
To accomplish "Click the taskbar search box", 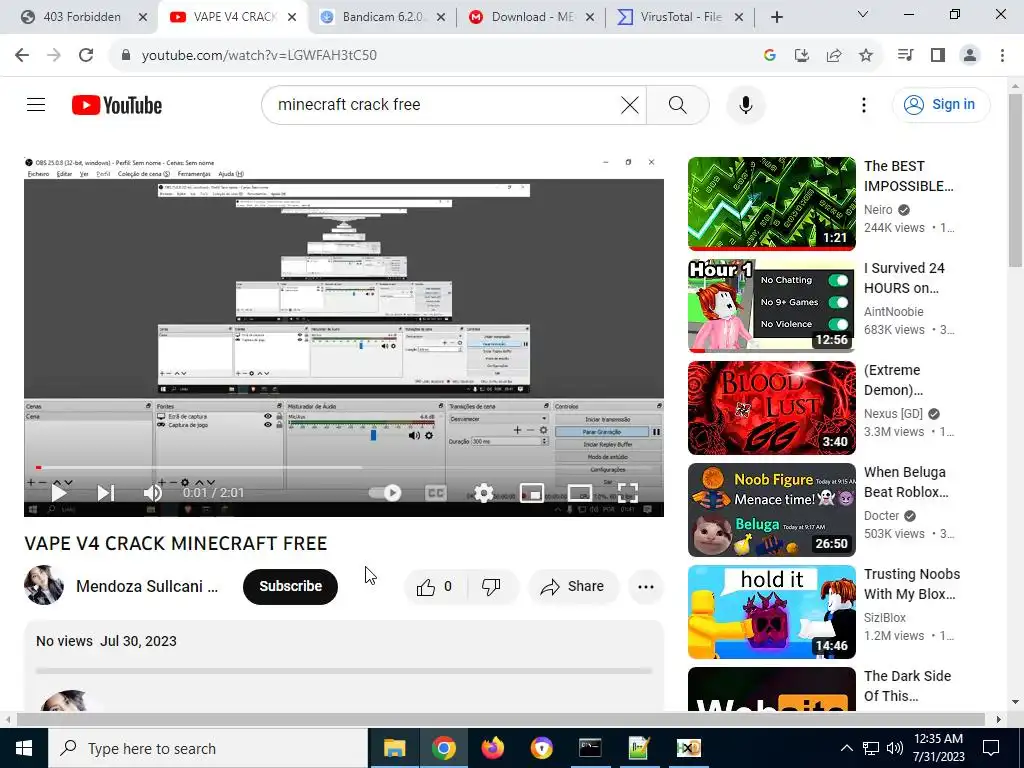I will [x=208, y=748].
